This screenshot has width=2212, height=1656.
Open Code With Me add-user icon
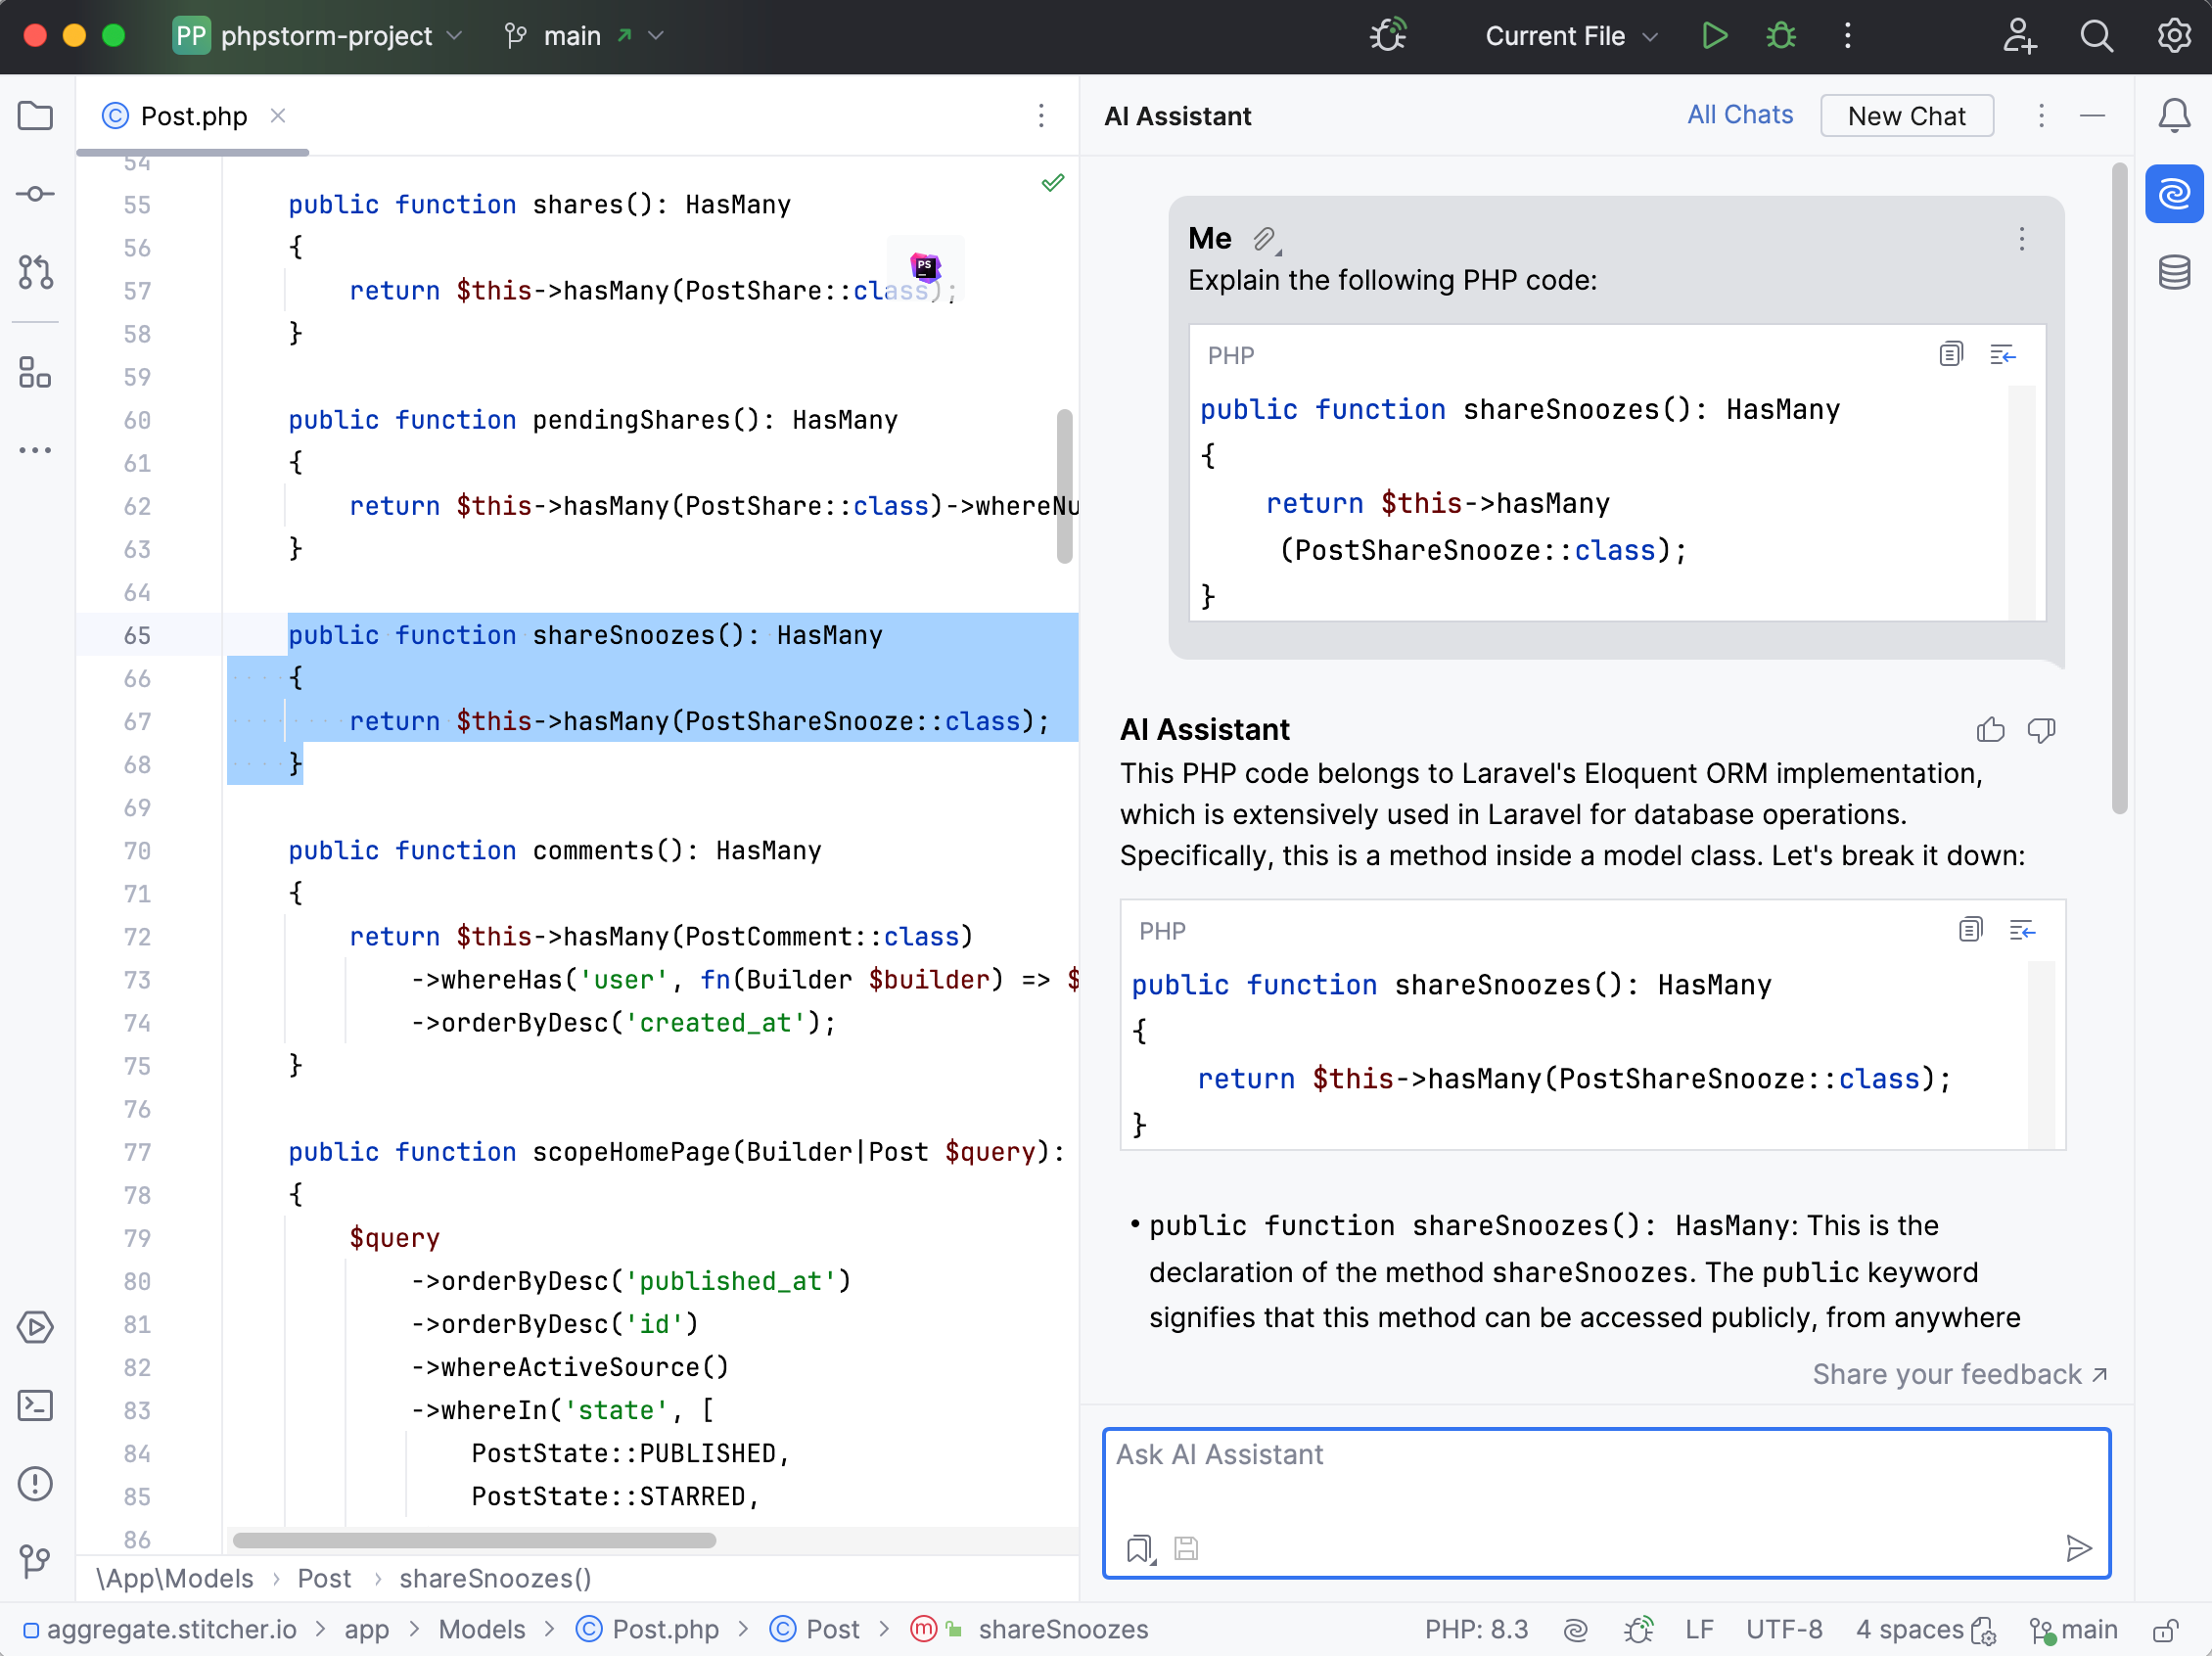(2019, 36)
